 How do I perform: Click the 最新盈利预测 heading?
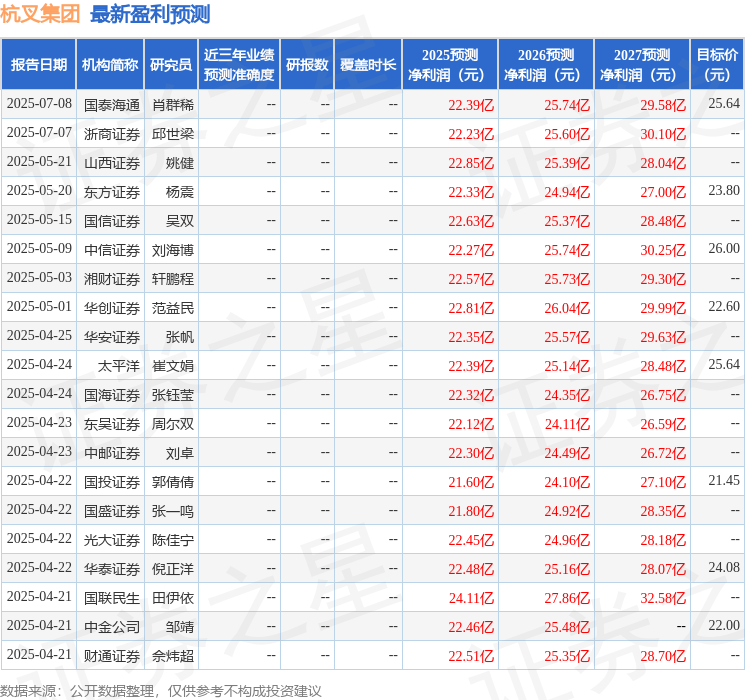pos(150,14)
